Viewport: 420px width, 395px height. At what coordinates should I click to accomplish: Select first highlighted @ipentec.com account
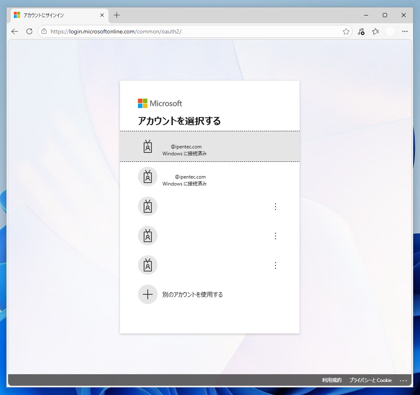tap(210, 147)
